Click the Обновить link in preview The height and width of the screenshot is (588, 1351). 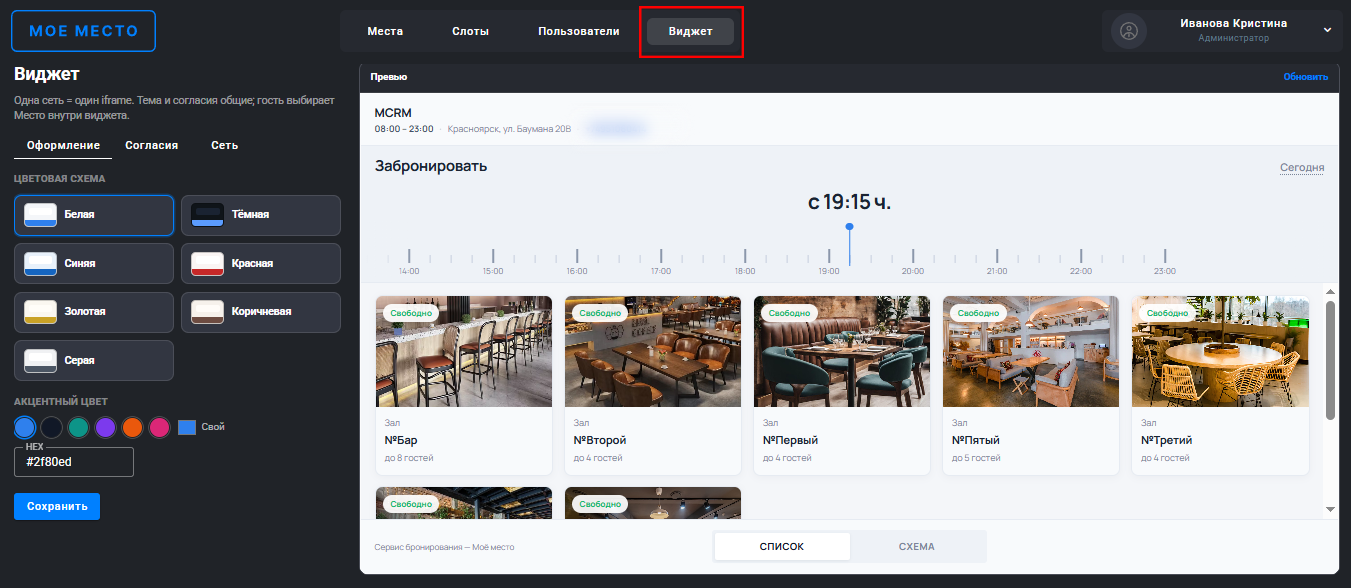coord(1306,77)
